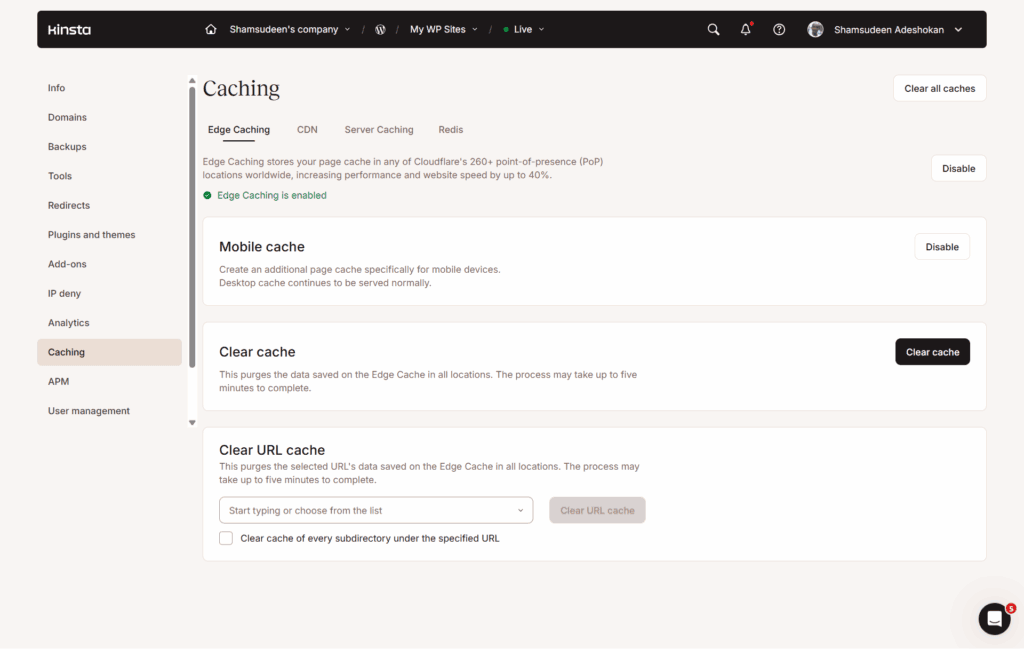Click the notifications bell icon
The width and height of the screenshot is (1024, 649).
pyautogui.click(x=745, y=29)
